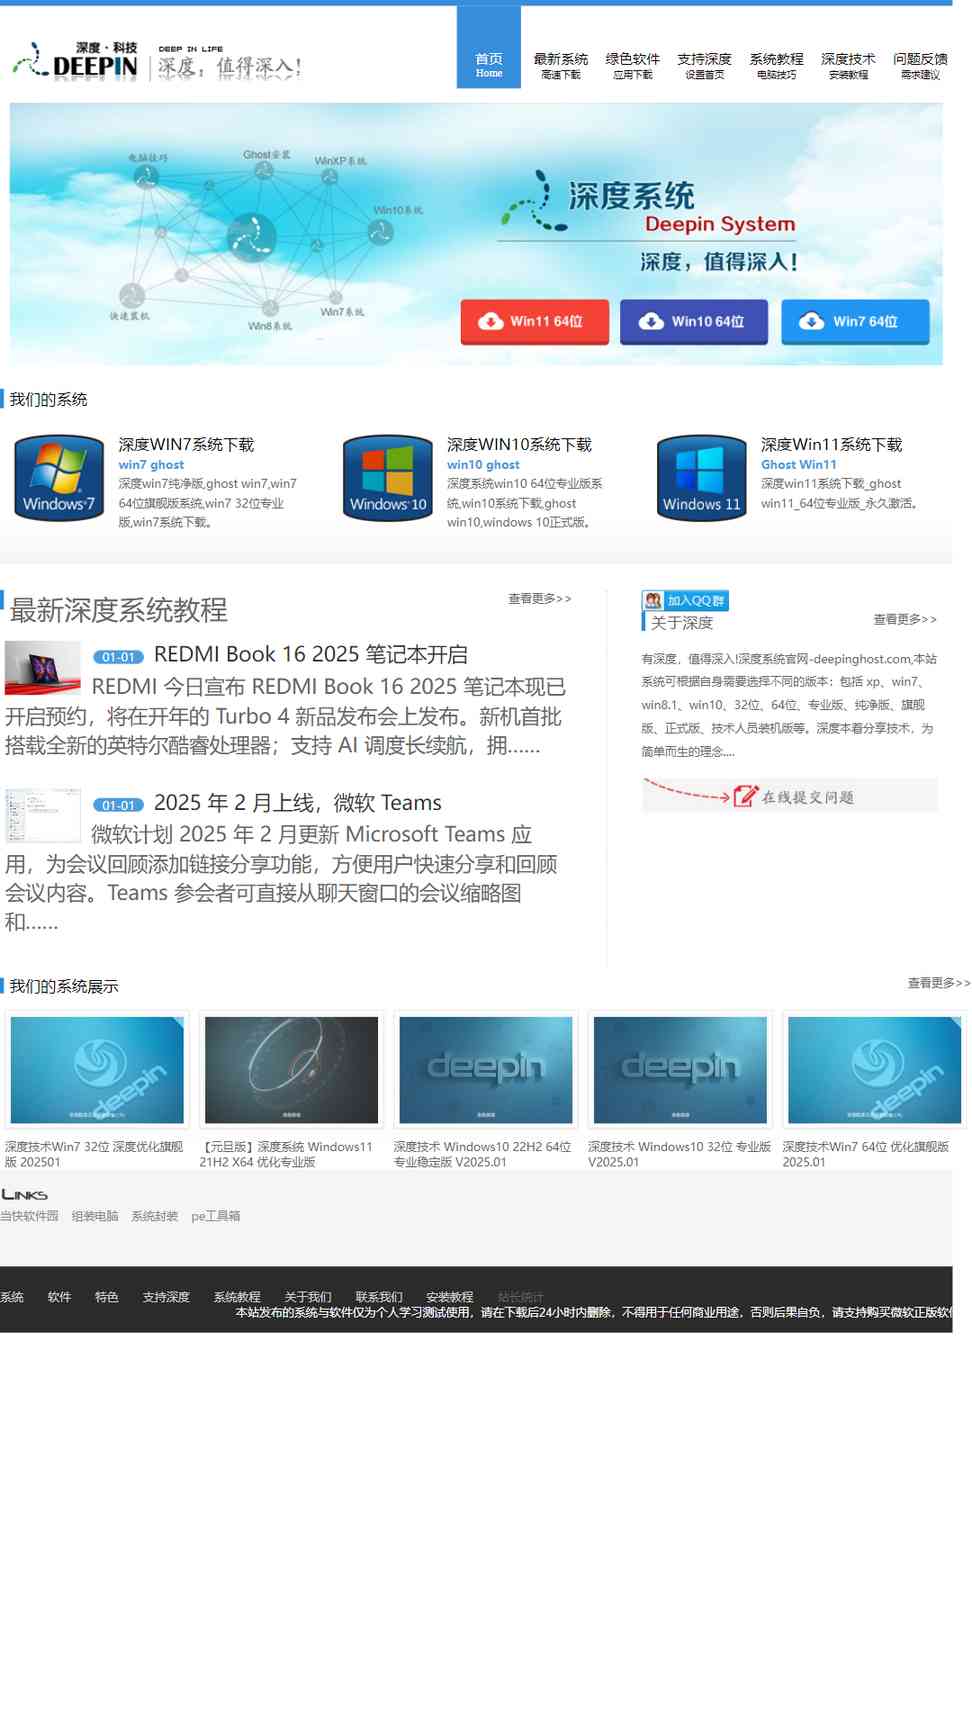Open 联系我们 in the footer

(379, 1297)
